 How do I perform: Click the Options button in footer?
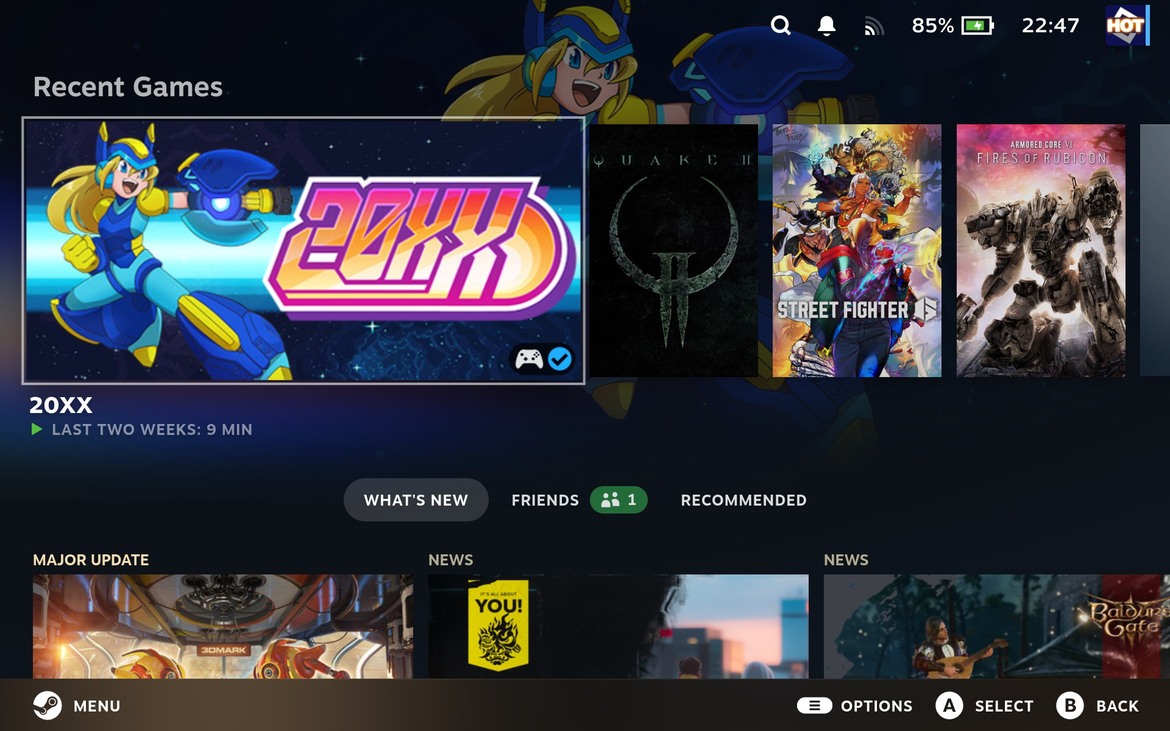[854, 706]
